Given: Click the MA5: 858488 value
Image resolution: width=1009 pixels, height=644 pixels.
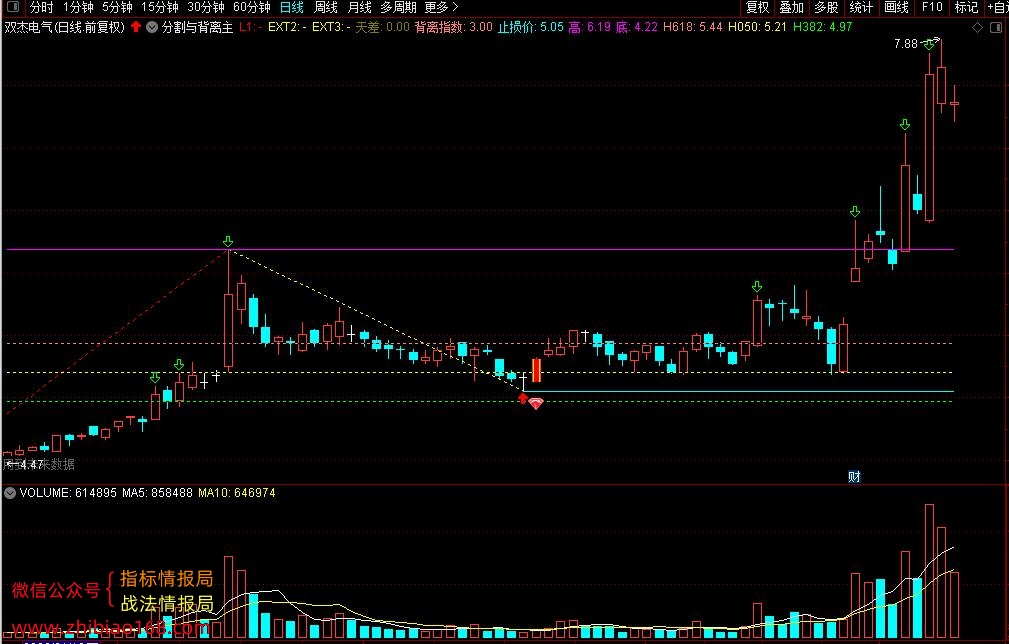Looking at the screenshot, I should 157,493.
